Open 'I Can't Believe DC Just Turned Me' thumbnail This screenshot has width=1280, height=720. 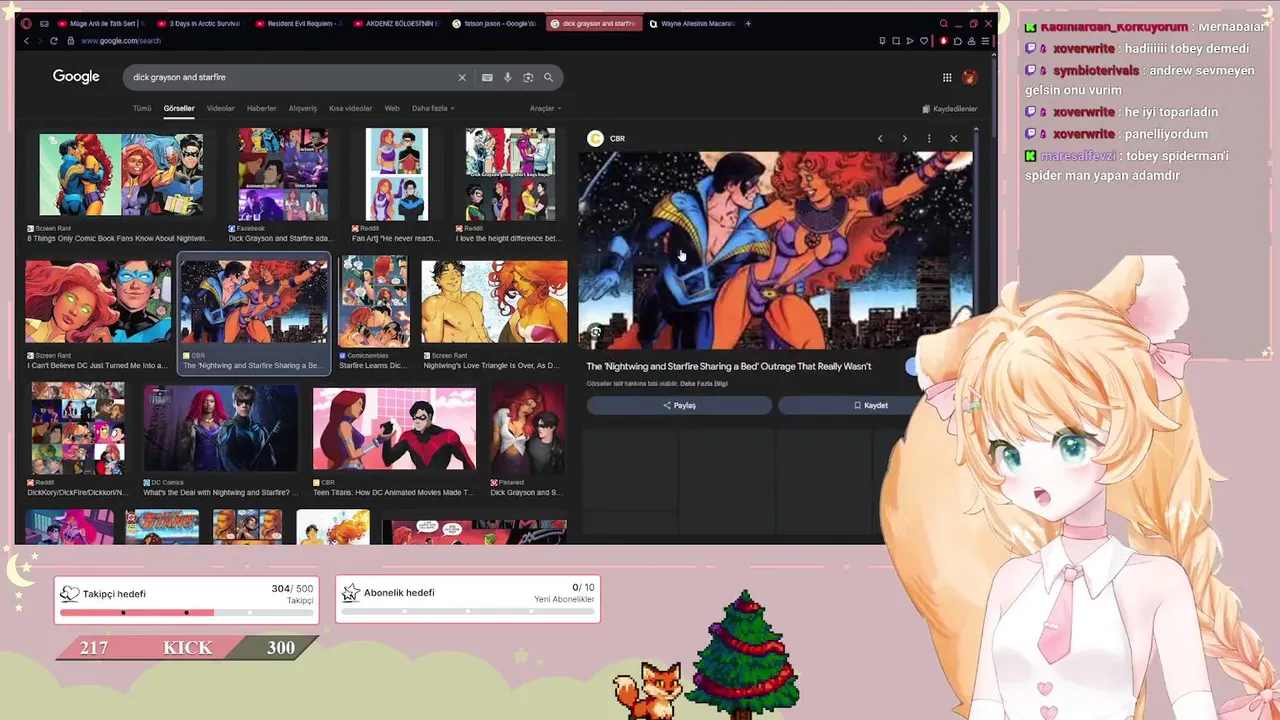tap(98, 302)
